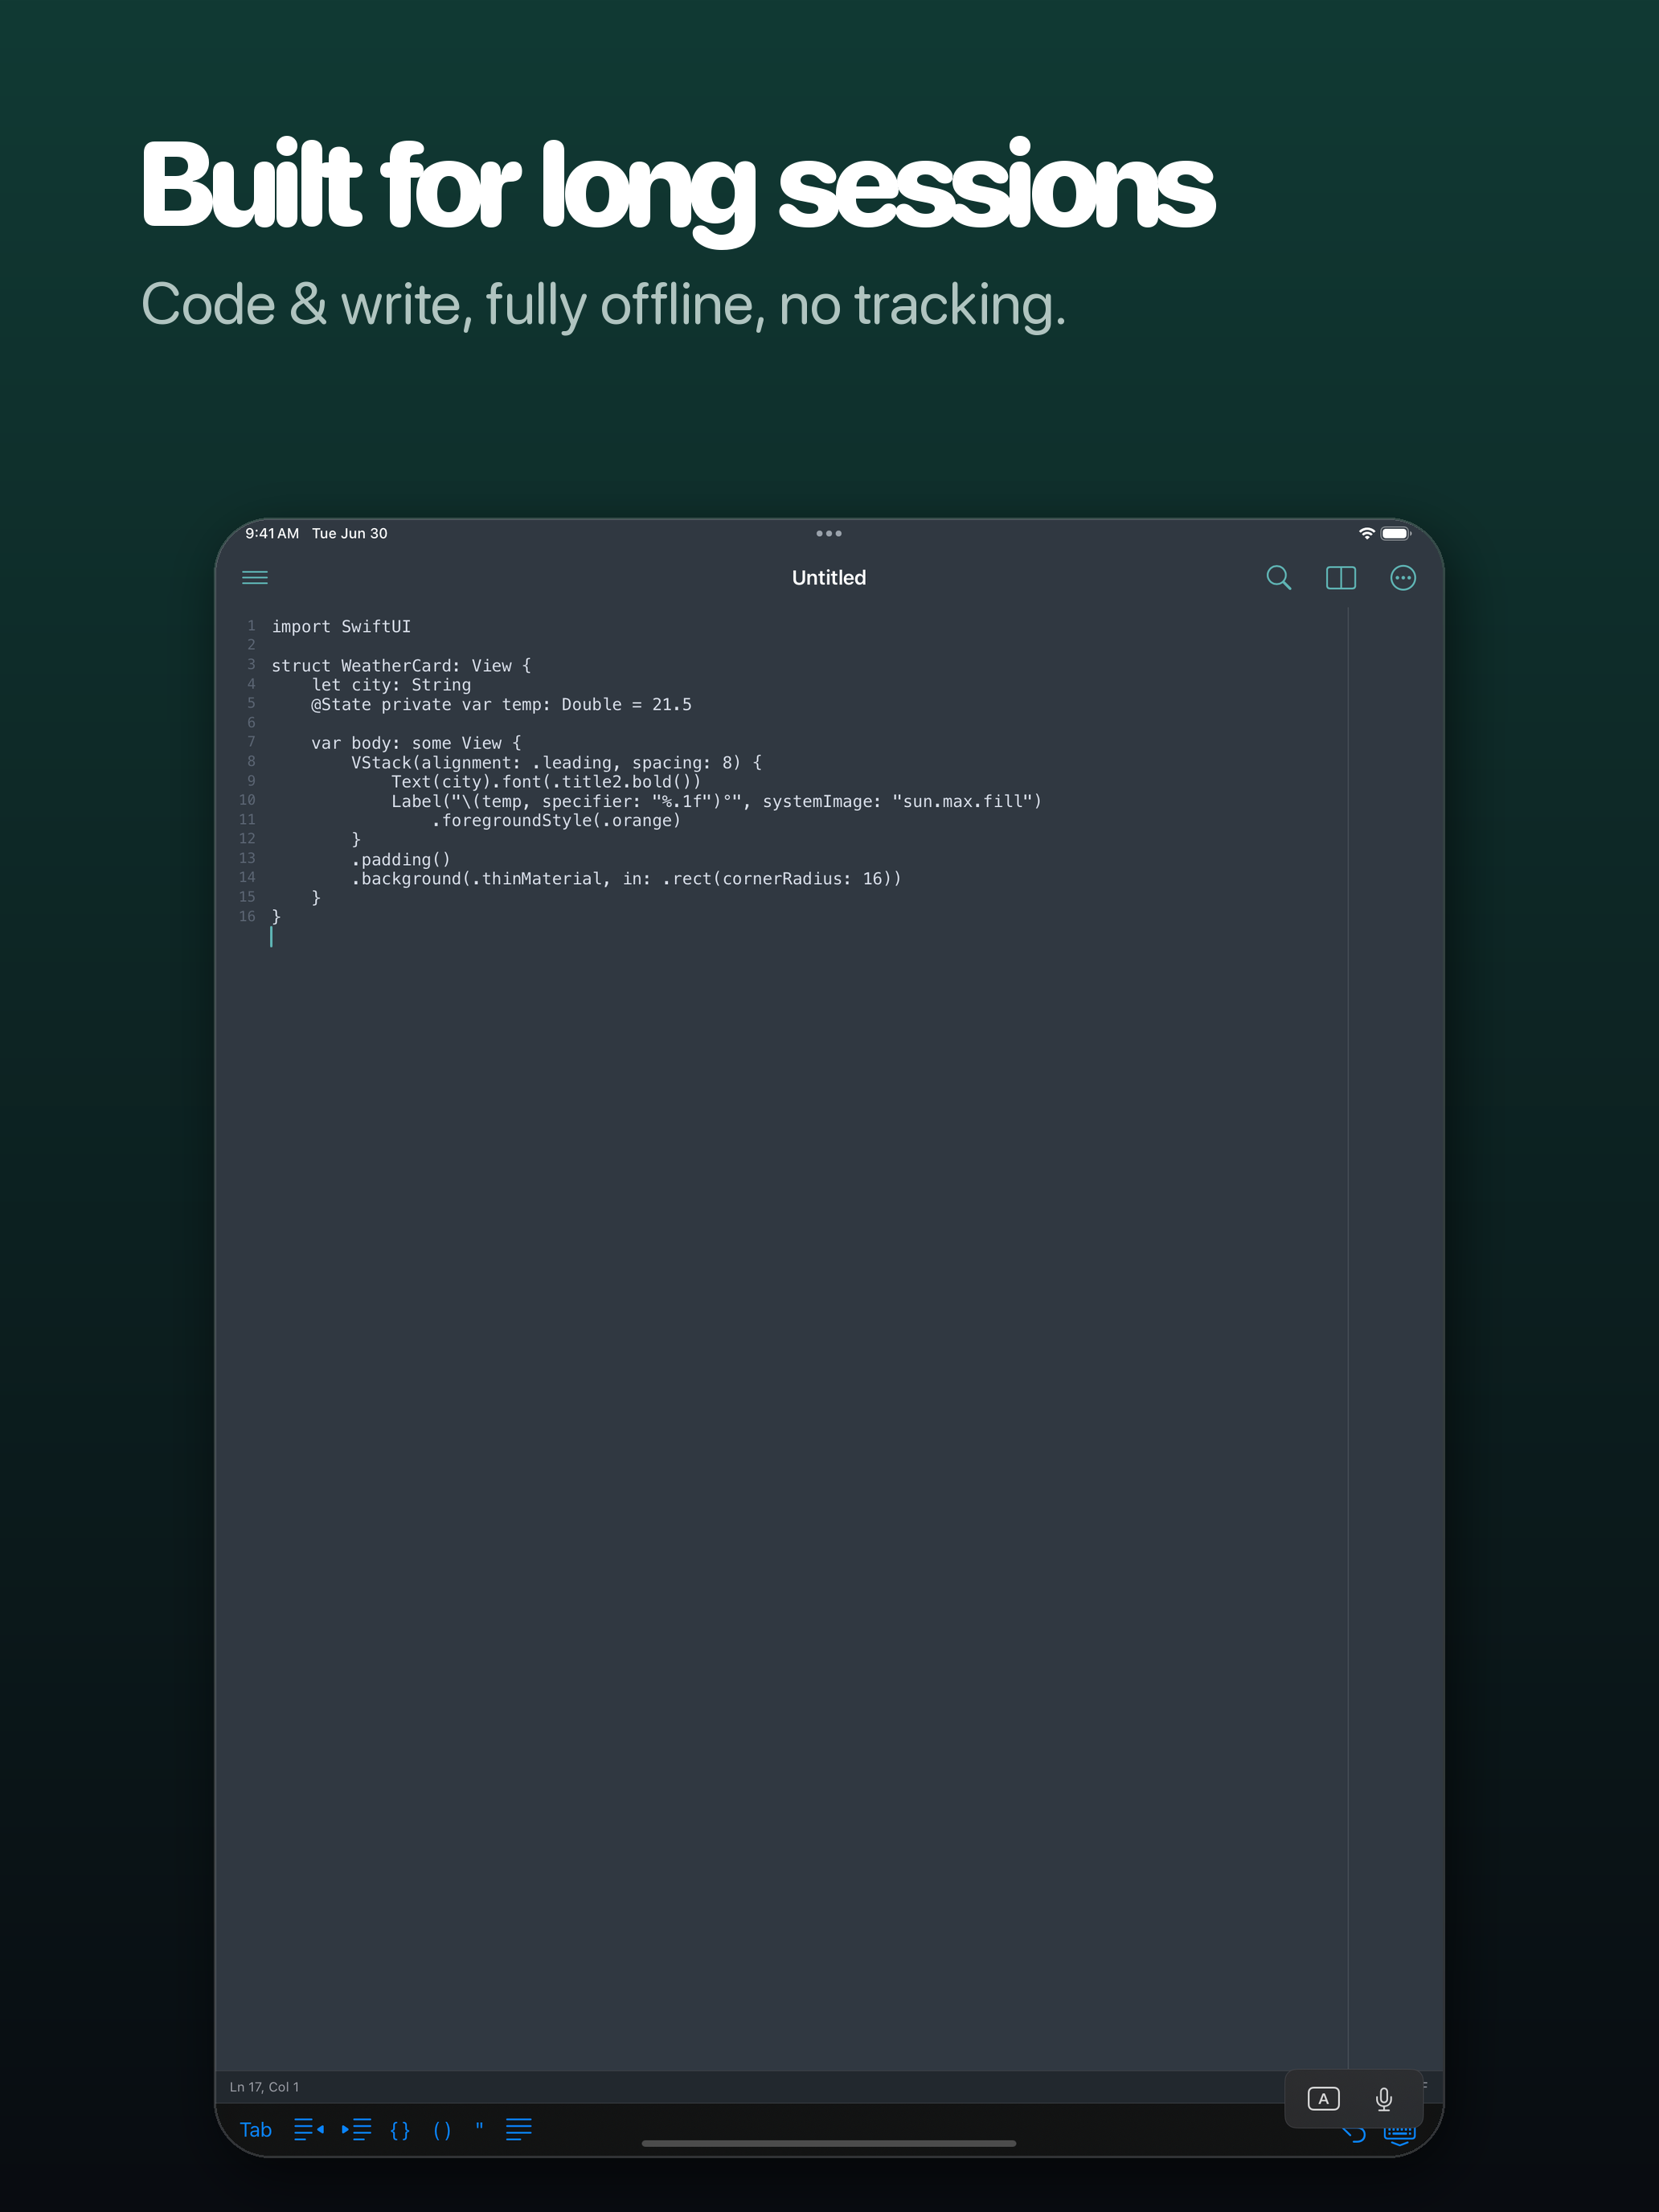Click the Untitled document title

coord(829,577)
